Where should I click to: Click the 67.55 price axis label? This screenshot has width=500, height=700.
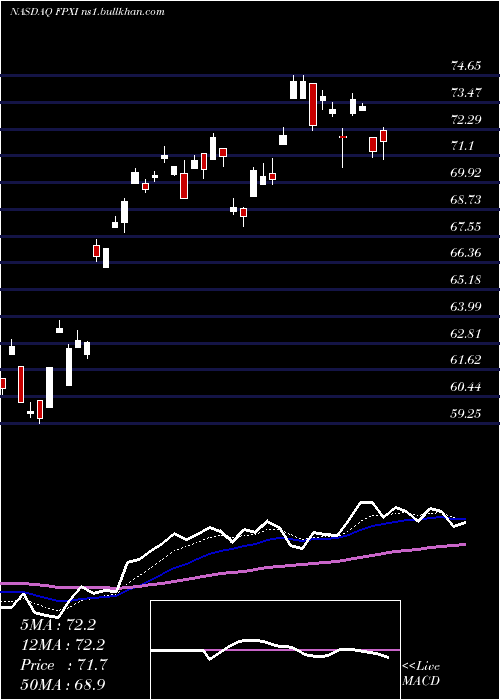(x=466, y=226)
